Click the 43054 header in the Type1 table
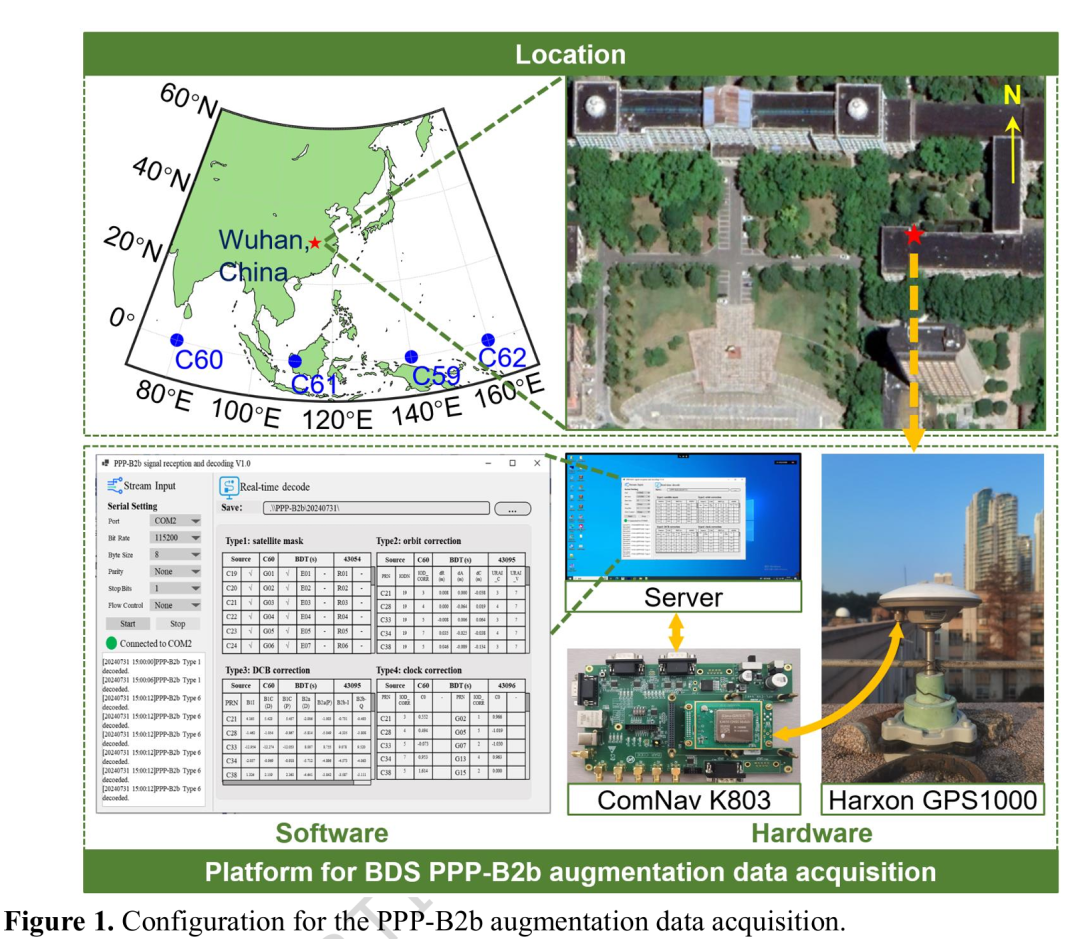 point(352,559)
